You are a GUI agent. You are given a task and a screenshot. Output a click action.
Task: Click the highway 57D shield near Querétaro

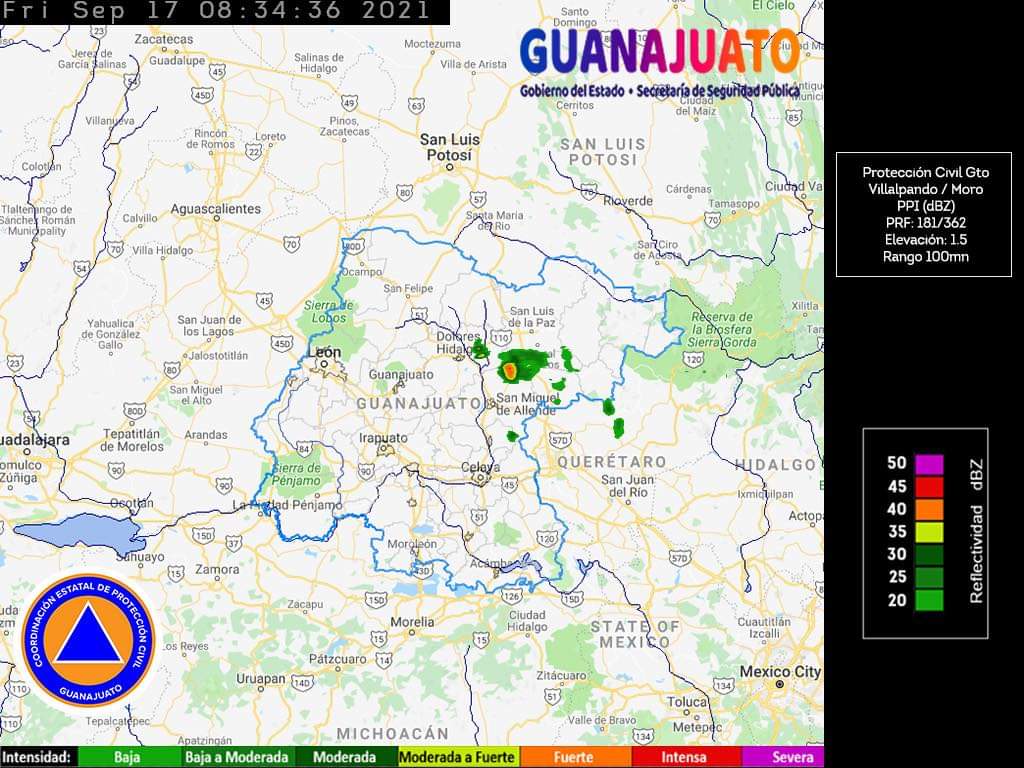click(x=560, y=440)
